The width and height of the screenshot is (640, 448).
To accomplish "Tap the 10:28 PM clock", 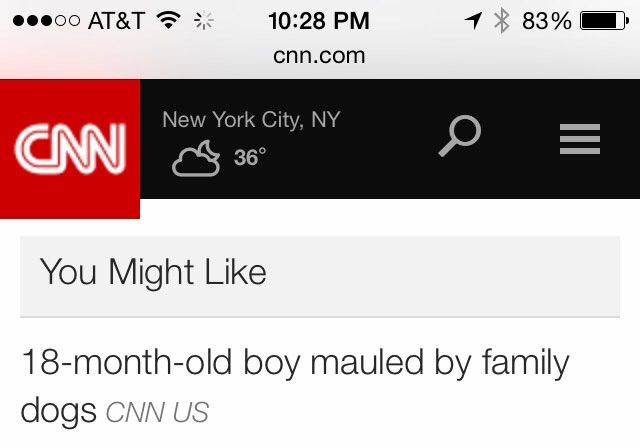I will pyautogui.click(x=319, y=21).
